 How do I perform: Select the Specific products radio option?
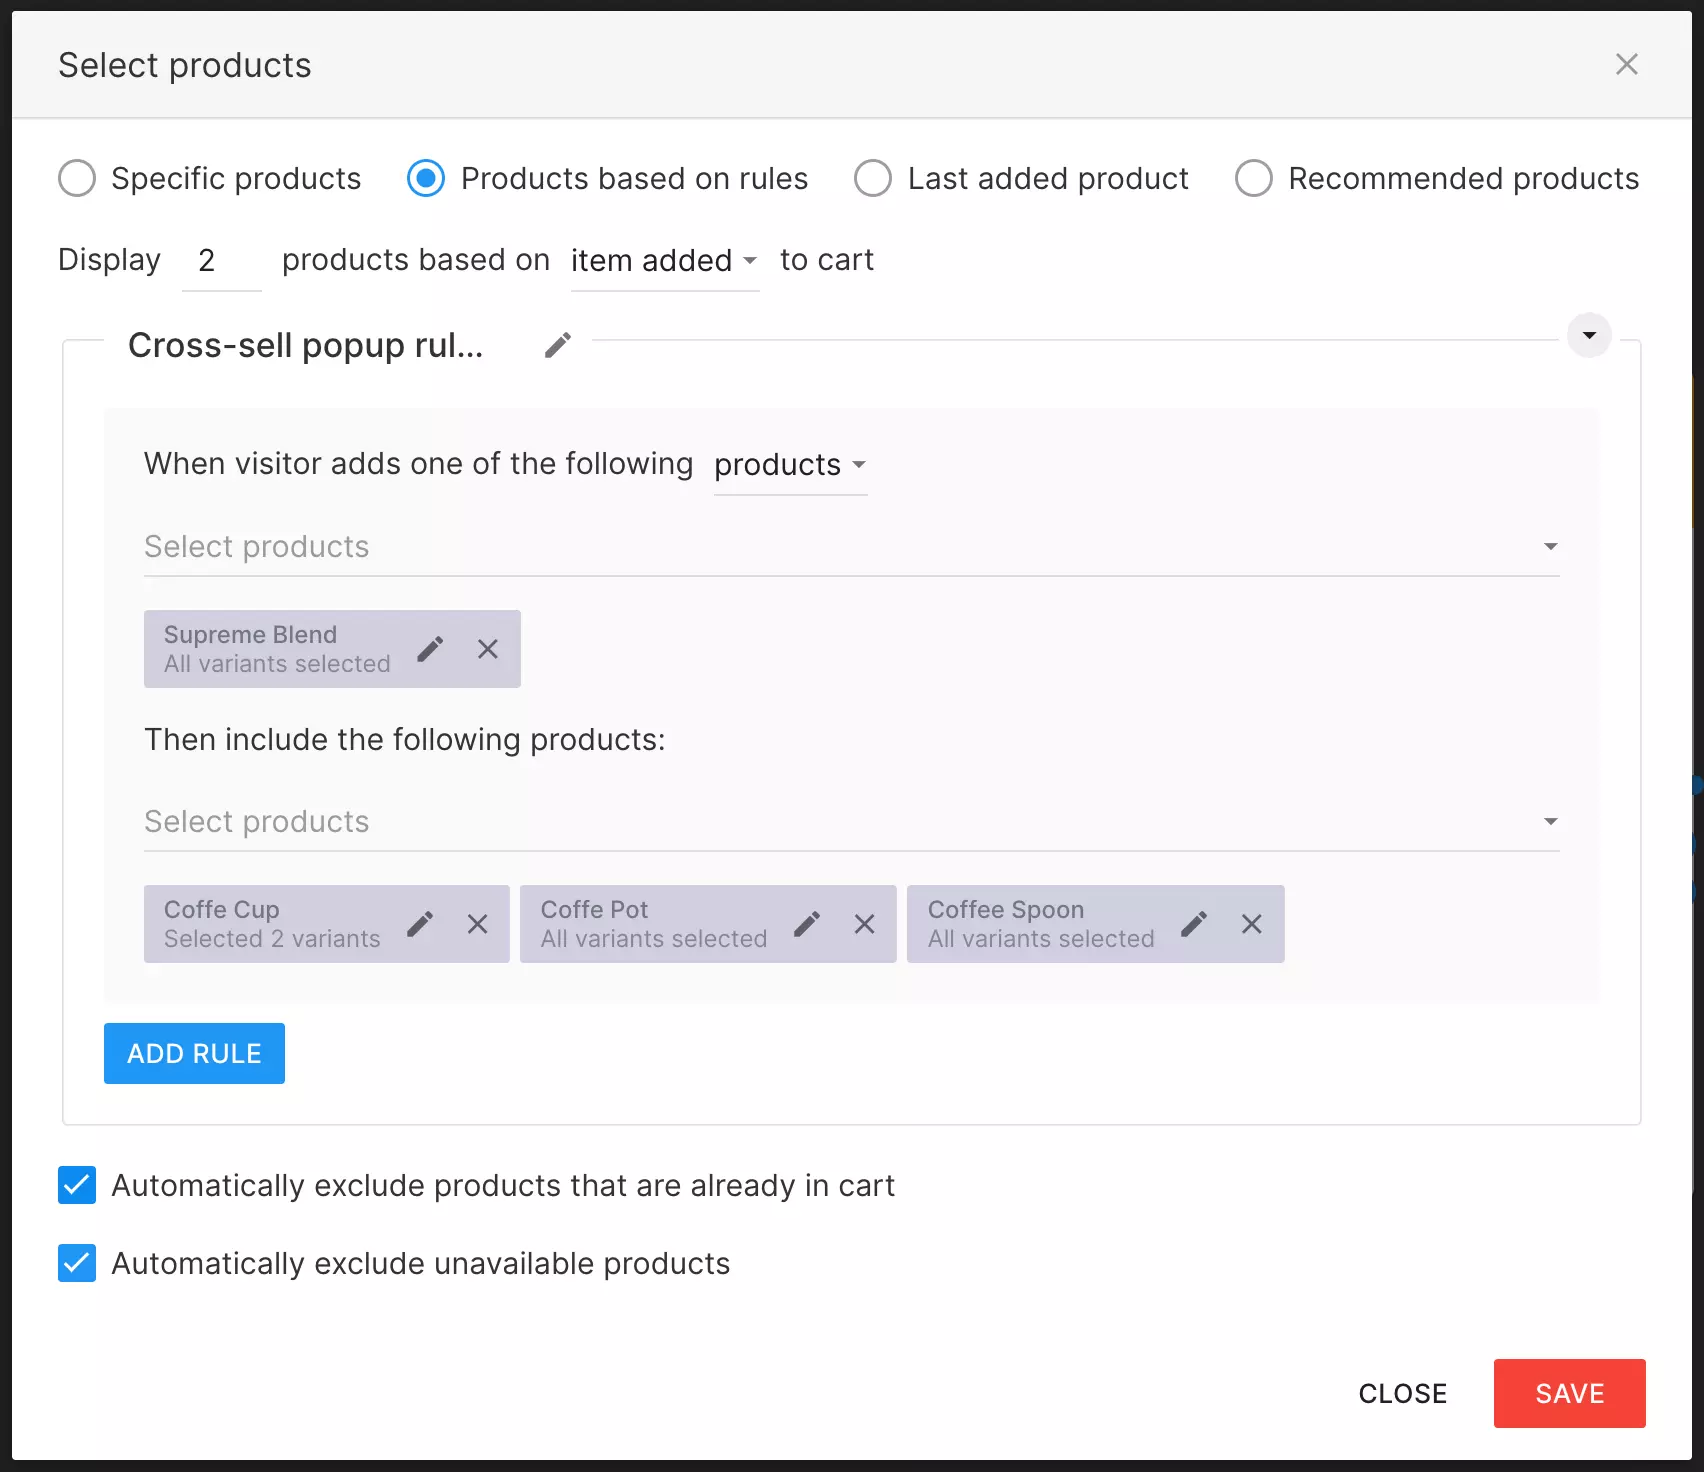[77, 179]
